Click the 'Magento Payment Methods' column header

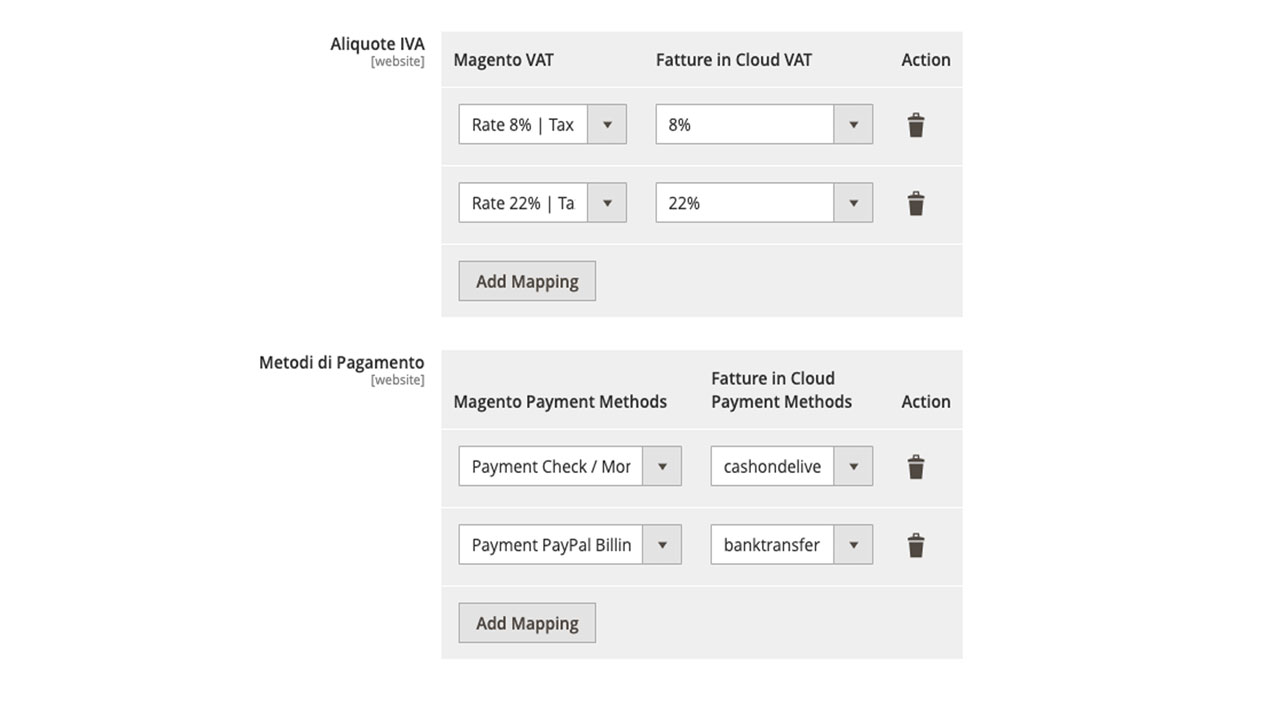pyautogui.click(x=560, y=402)
